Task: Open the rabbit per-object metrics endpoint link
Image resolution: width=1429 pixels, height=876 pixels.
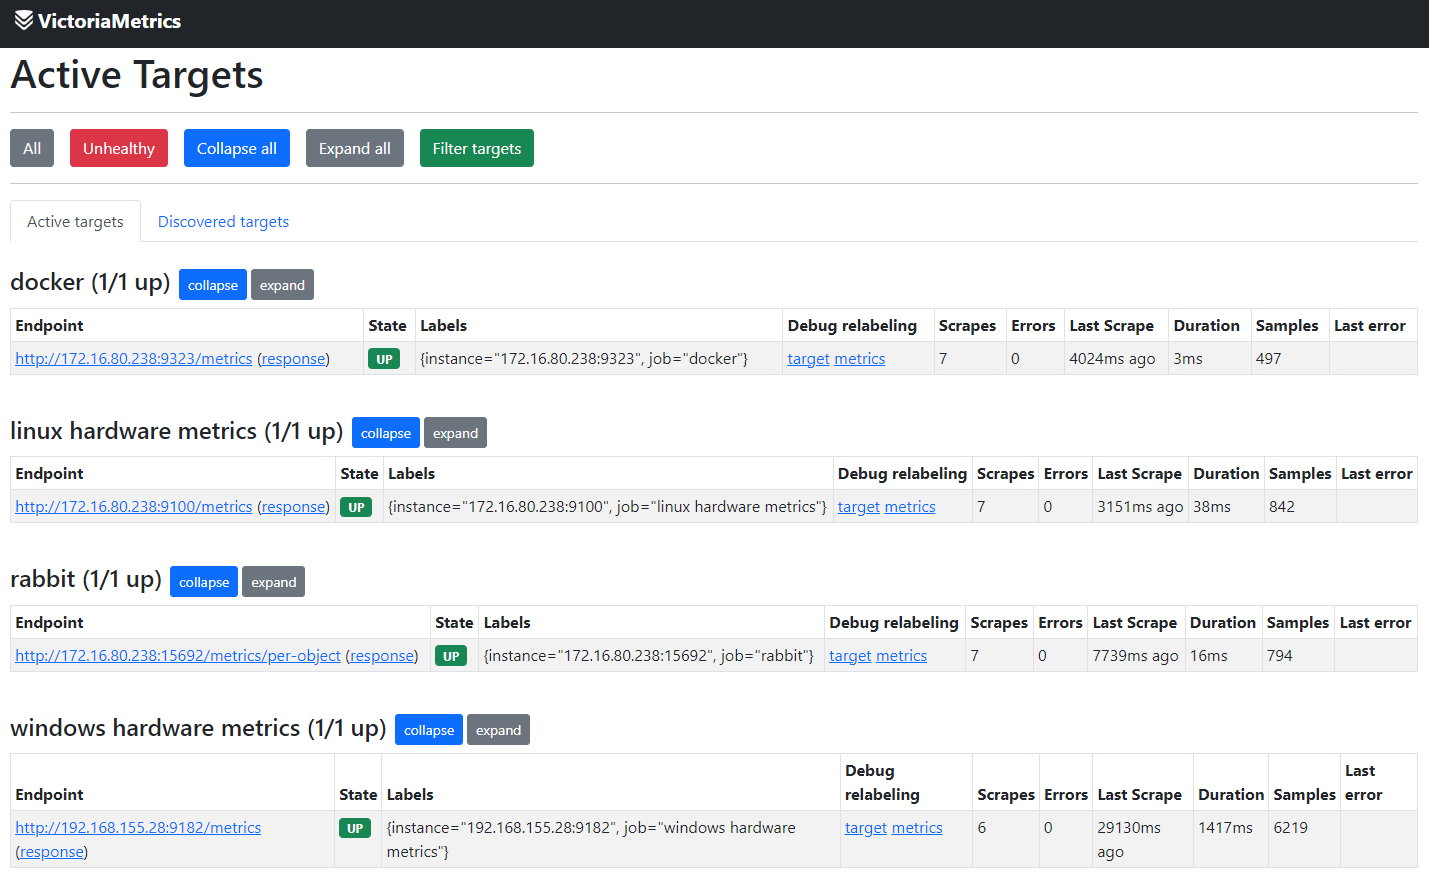Action: pos(178,656)
